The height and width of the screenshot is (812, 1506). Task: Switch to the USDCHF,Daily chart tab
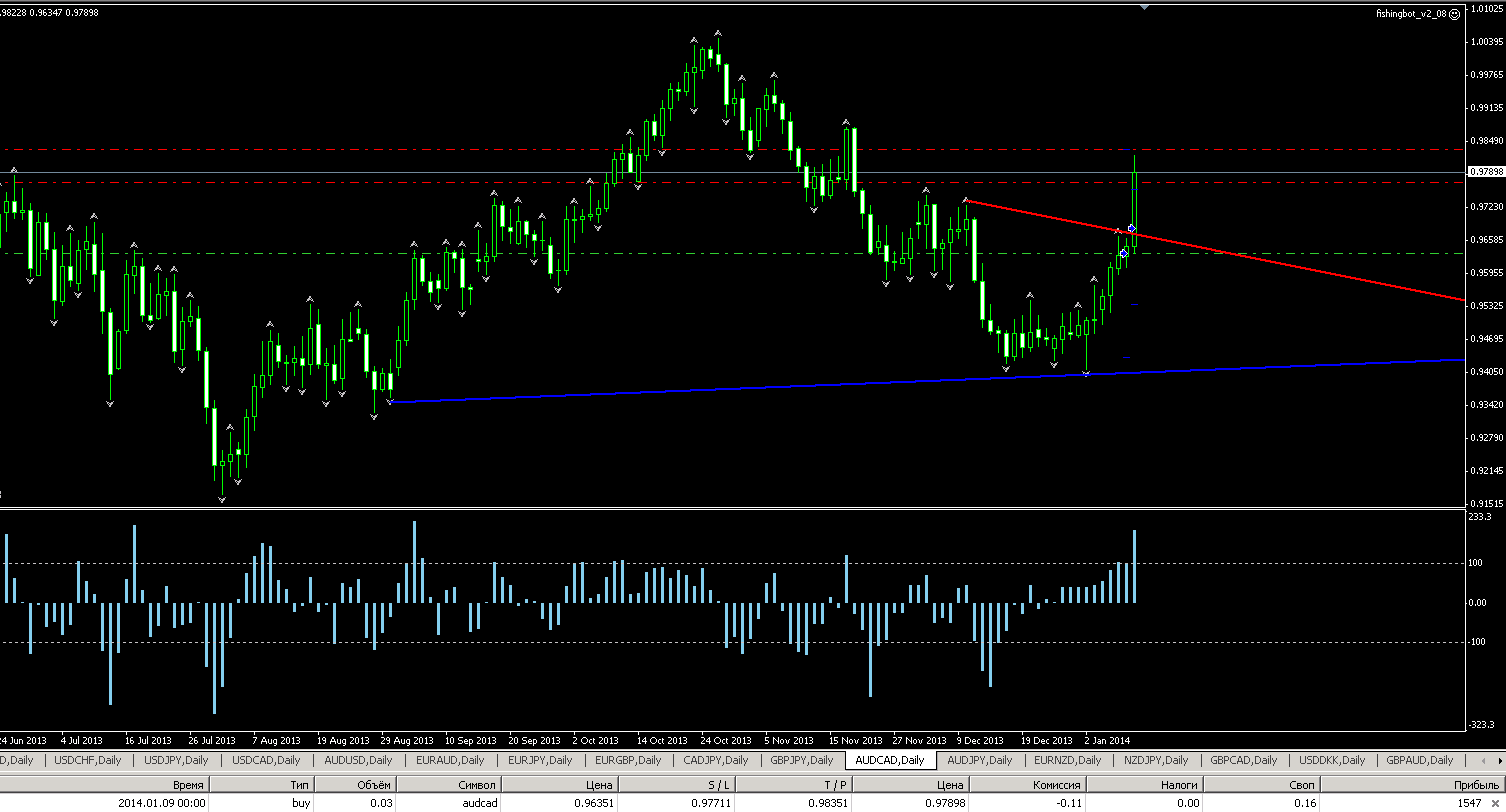(x=88, y=761)
